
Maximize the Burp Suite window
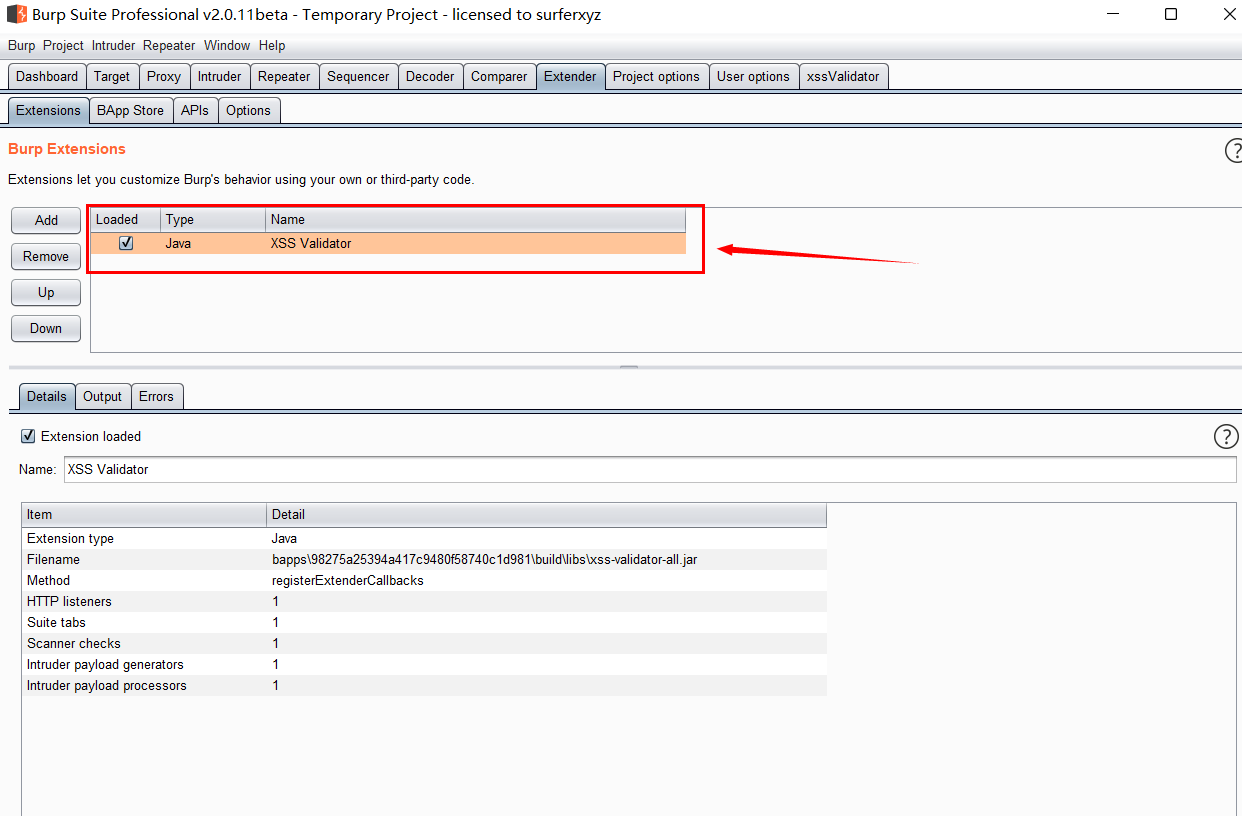point(1171,14)
